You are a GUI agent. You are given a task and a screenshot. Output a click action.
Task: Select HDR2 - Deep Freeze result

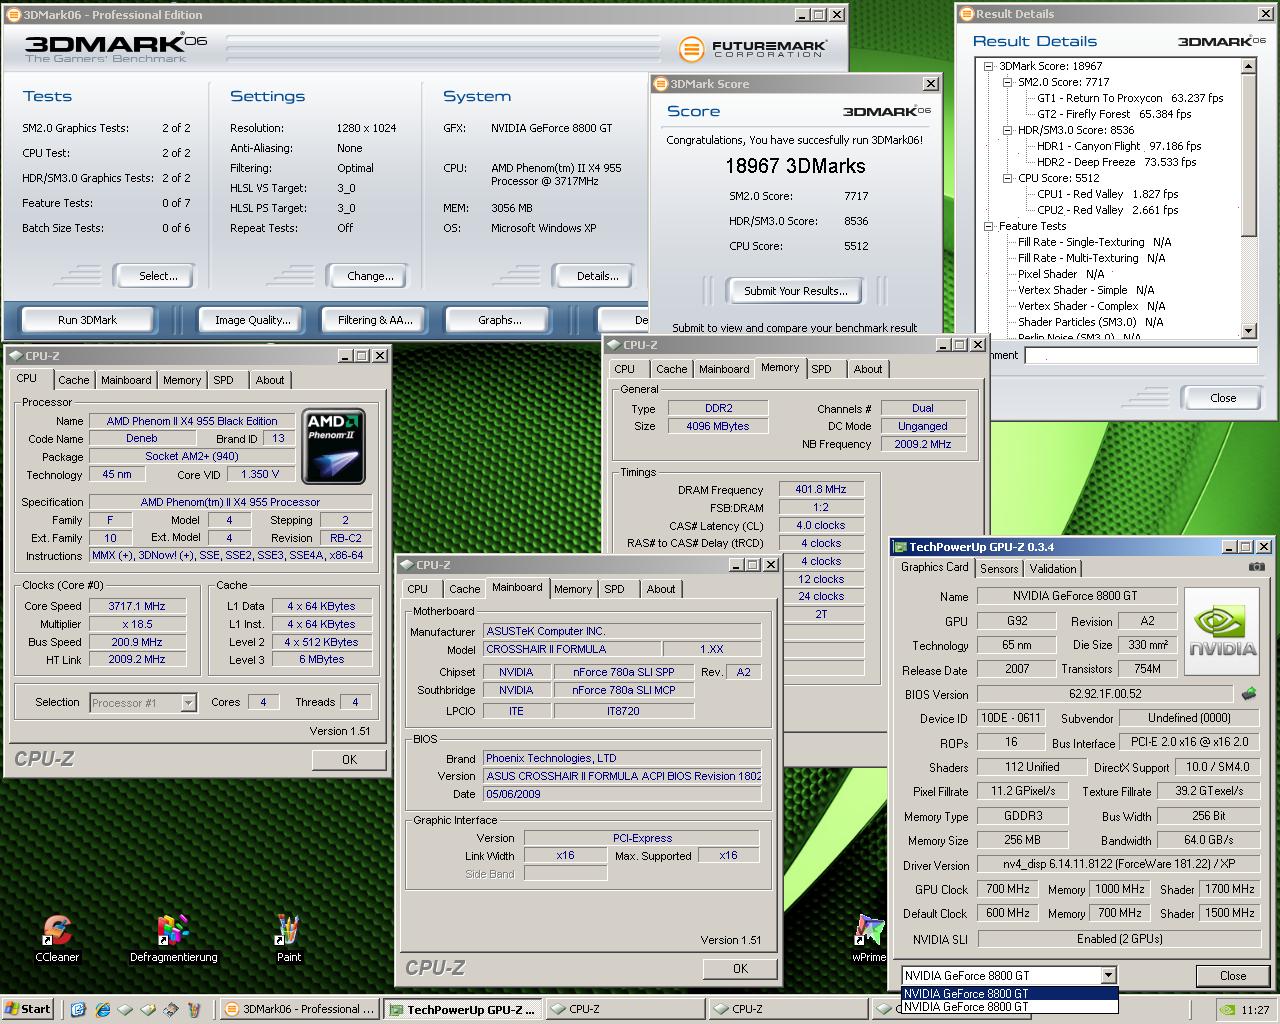(x=1116, y=162)
